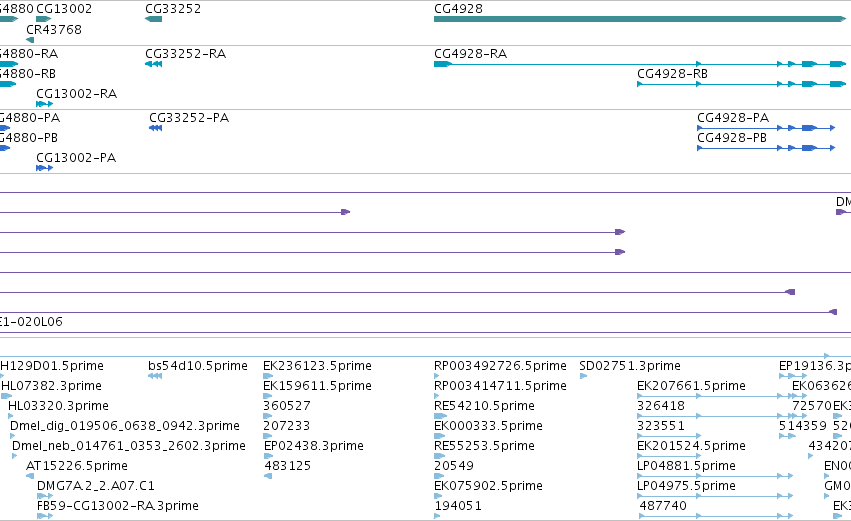Click the AT15226.5prime arrow glyph
This screenshot has height=521, width=851.
click(30, 476)
